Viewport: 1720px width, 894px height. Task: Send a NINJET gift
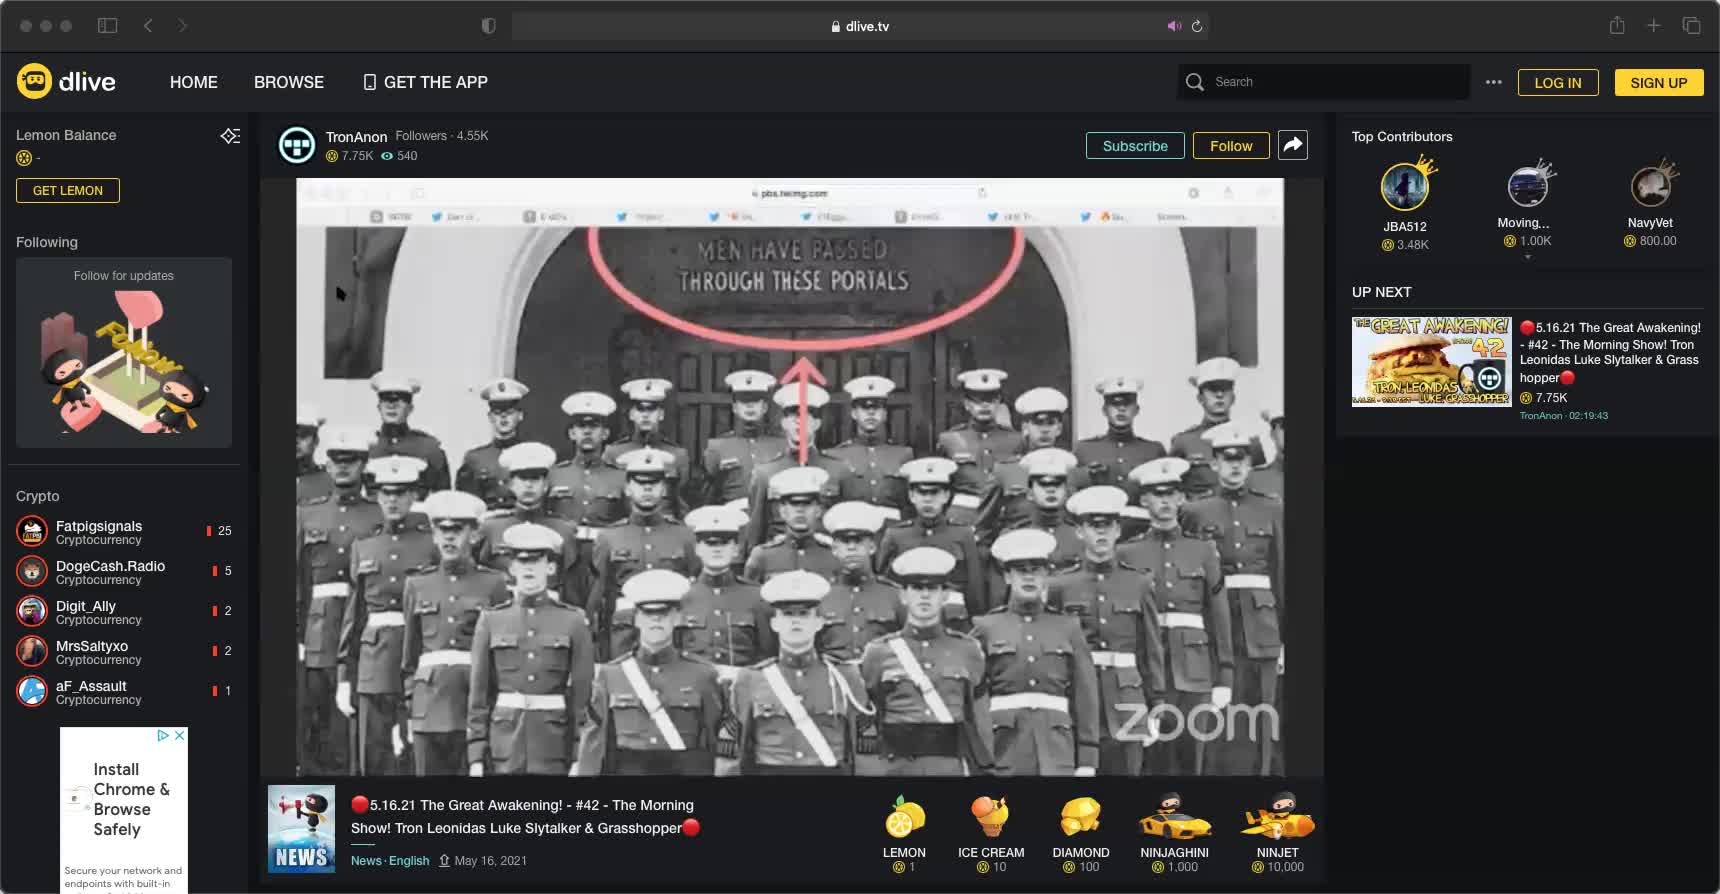[1277, 833]
